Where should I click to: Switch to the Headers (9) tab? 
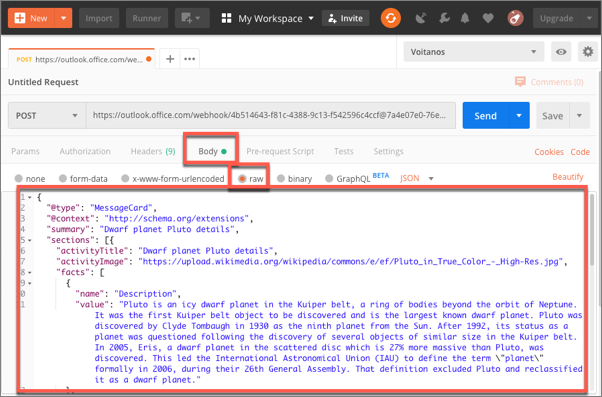(153, 151)
